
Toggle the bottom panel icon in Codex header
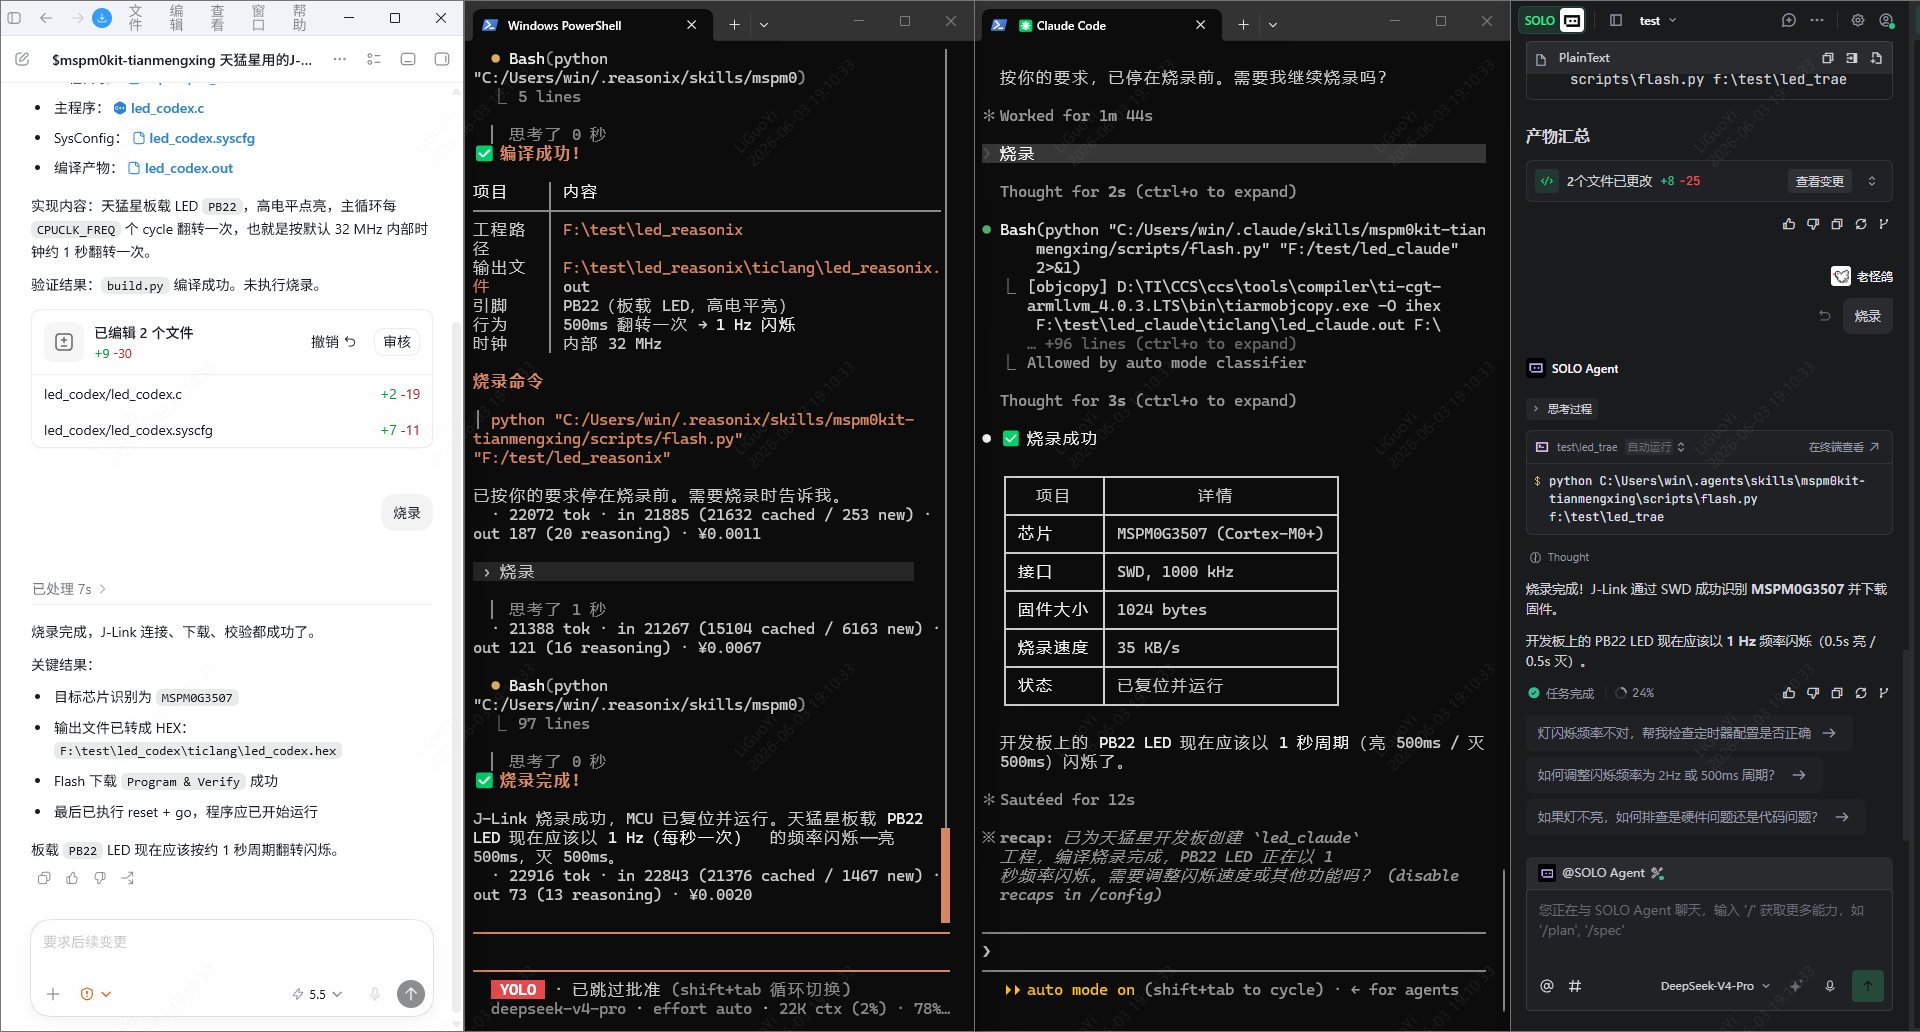coord(408,59)
